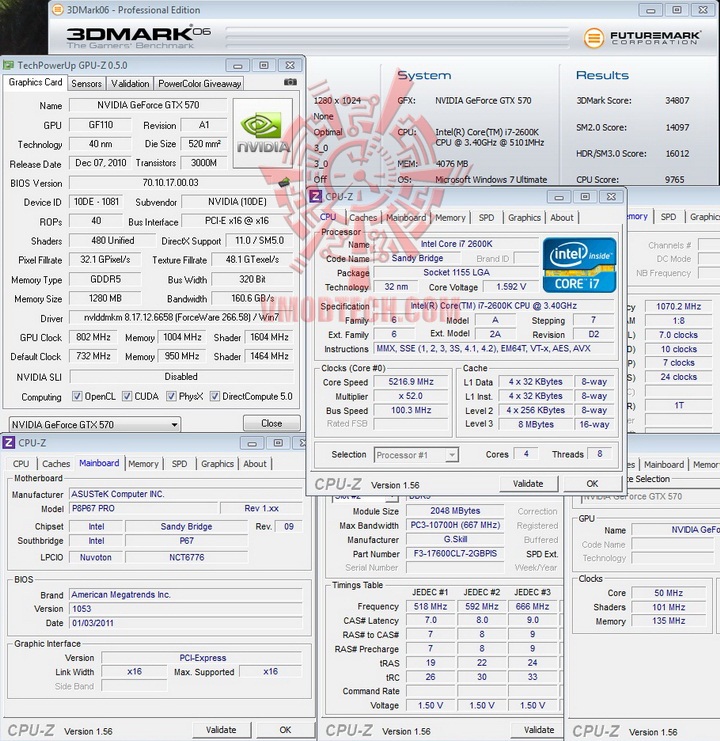This screenshot has height=741, width=720.
Task: Click the GPU-Z Name field GeForce GTX 570
Action: click(x=148, y=105)
